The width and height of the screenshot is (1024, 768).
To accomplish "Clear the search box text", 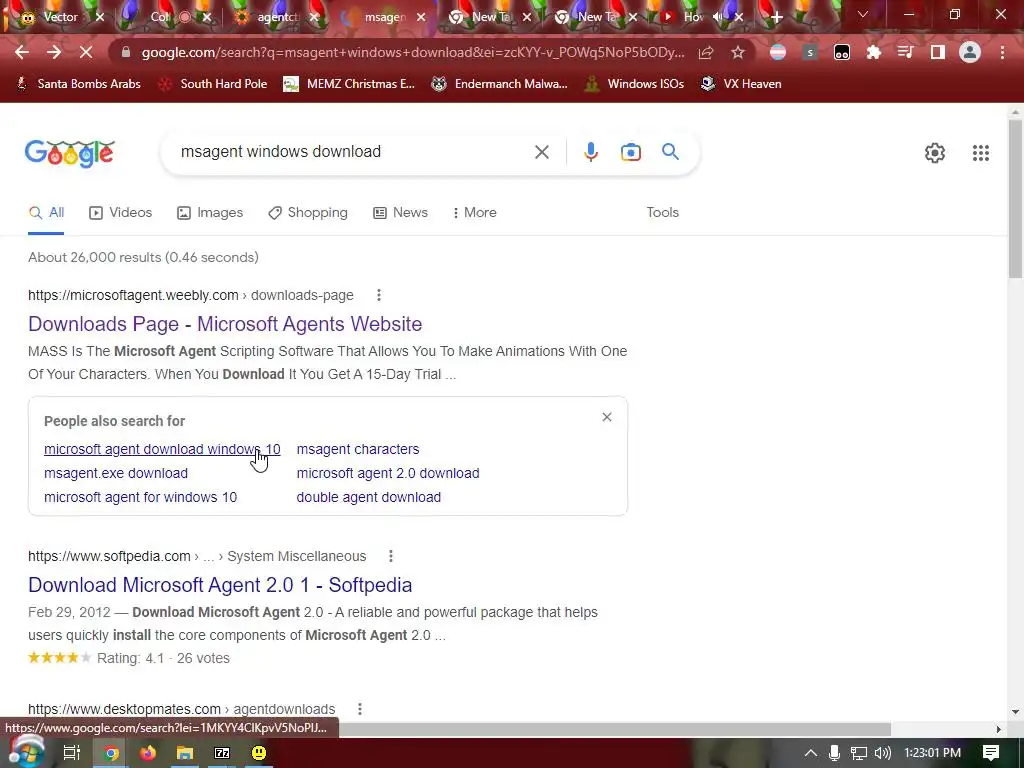I will point(541,152).
